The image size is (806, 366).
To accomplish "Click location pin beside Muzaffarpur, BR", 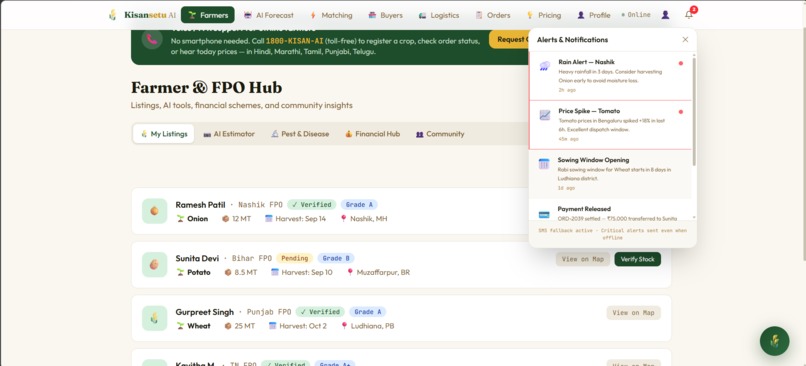I will pyautogui.click(x=350, y=272).
